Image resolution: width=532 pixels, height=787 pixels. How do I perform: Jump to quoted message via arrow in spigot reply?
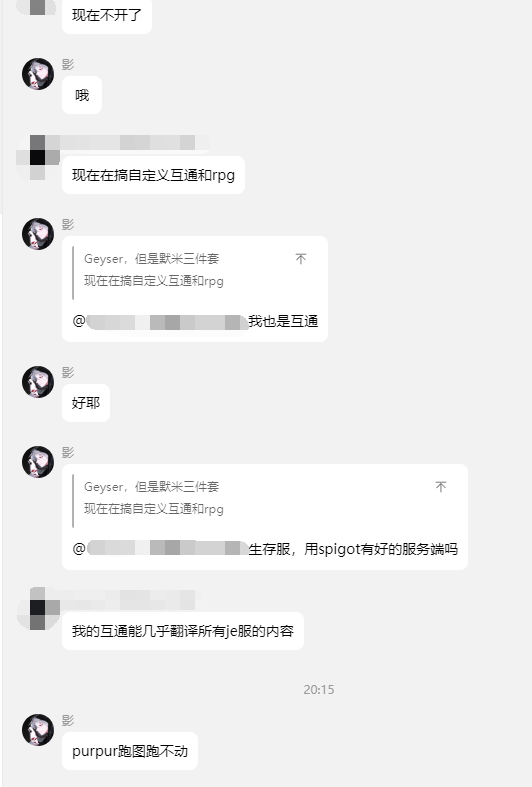441,486
